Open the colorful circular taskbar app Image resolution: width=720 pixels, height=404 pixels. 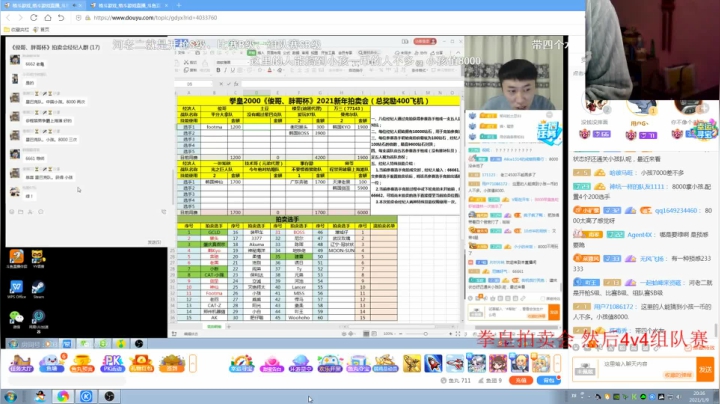click(x=63, y=396)
